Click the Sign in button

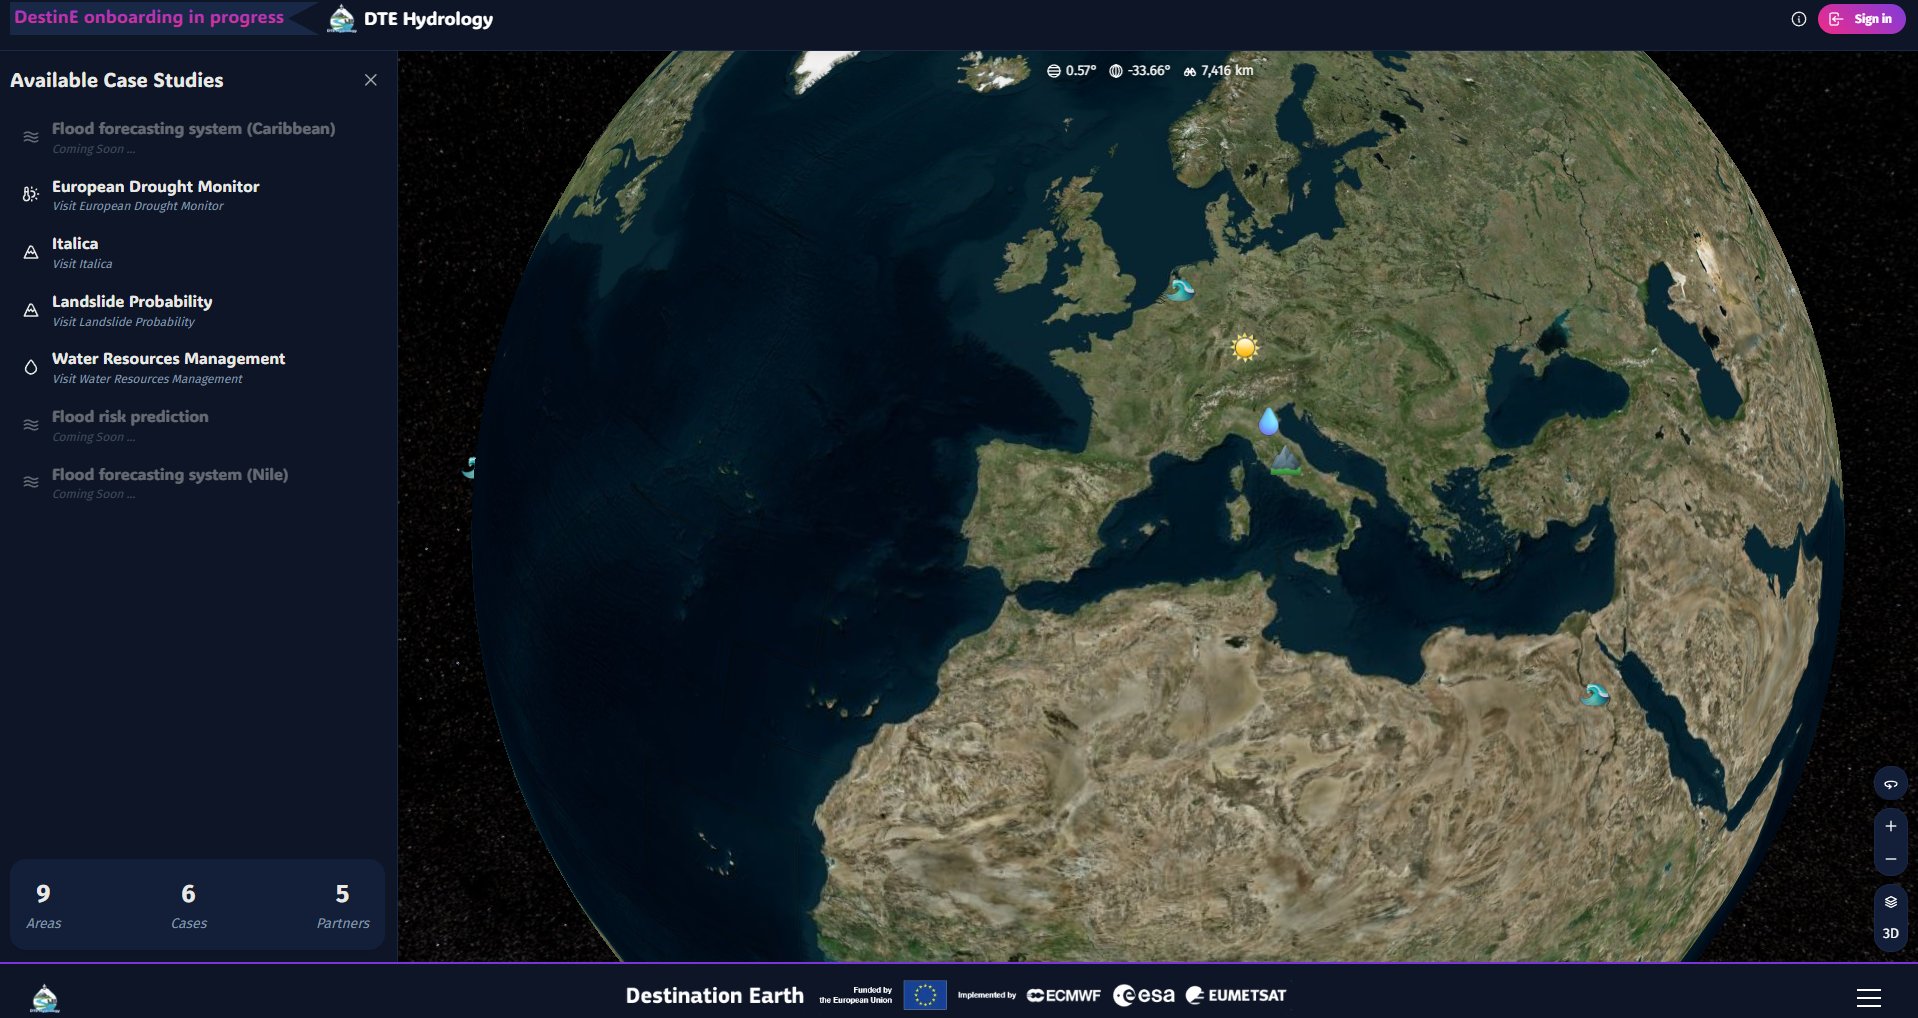pyautogui.click(x=1861, y=19)
